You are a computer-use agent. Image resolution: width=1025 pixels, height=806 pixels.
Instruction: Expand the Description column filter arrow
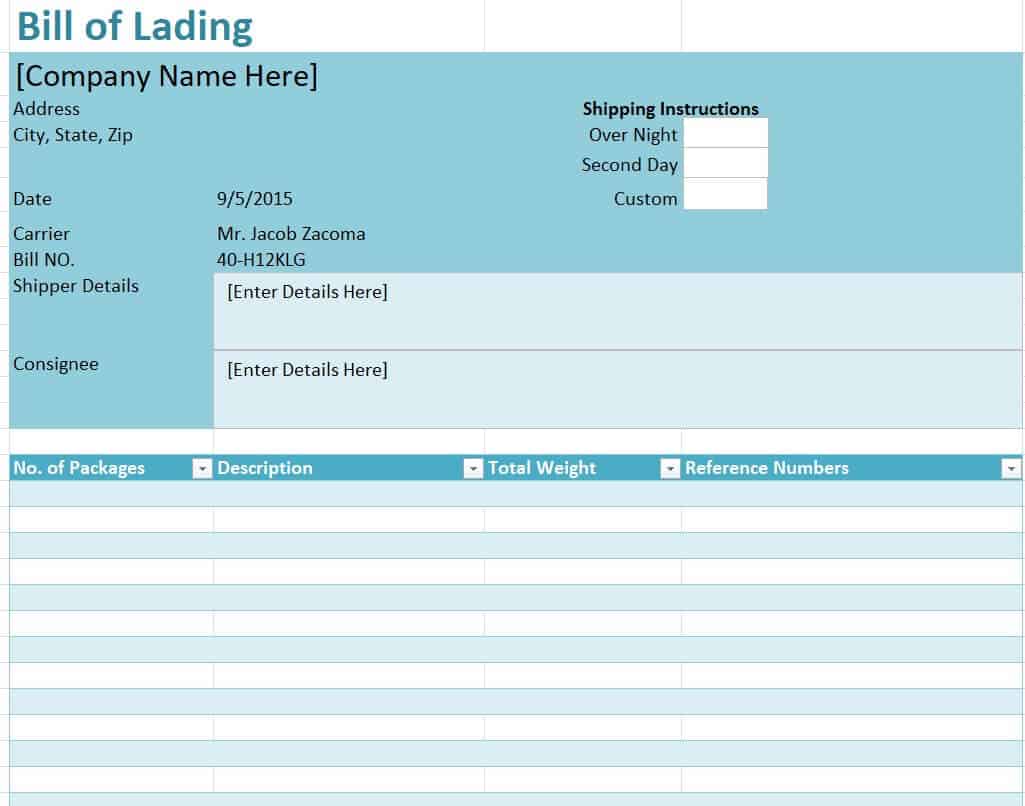click(x=473, y=469)
